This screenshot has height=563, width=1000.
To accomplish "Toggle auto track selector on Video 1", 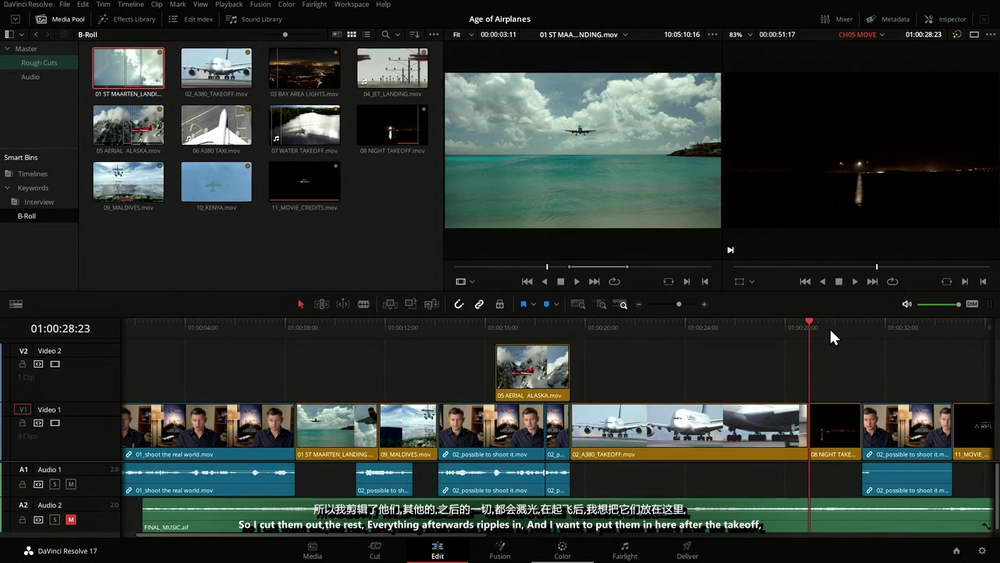I will [x=38, y=423].
